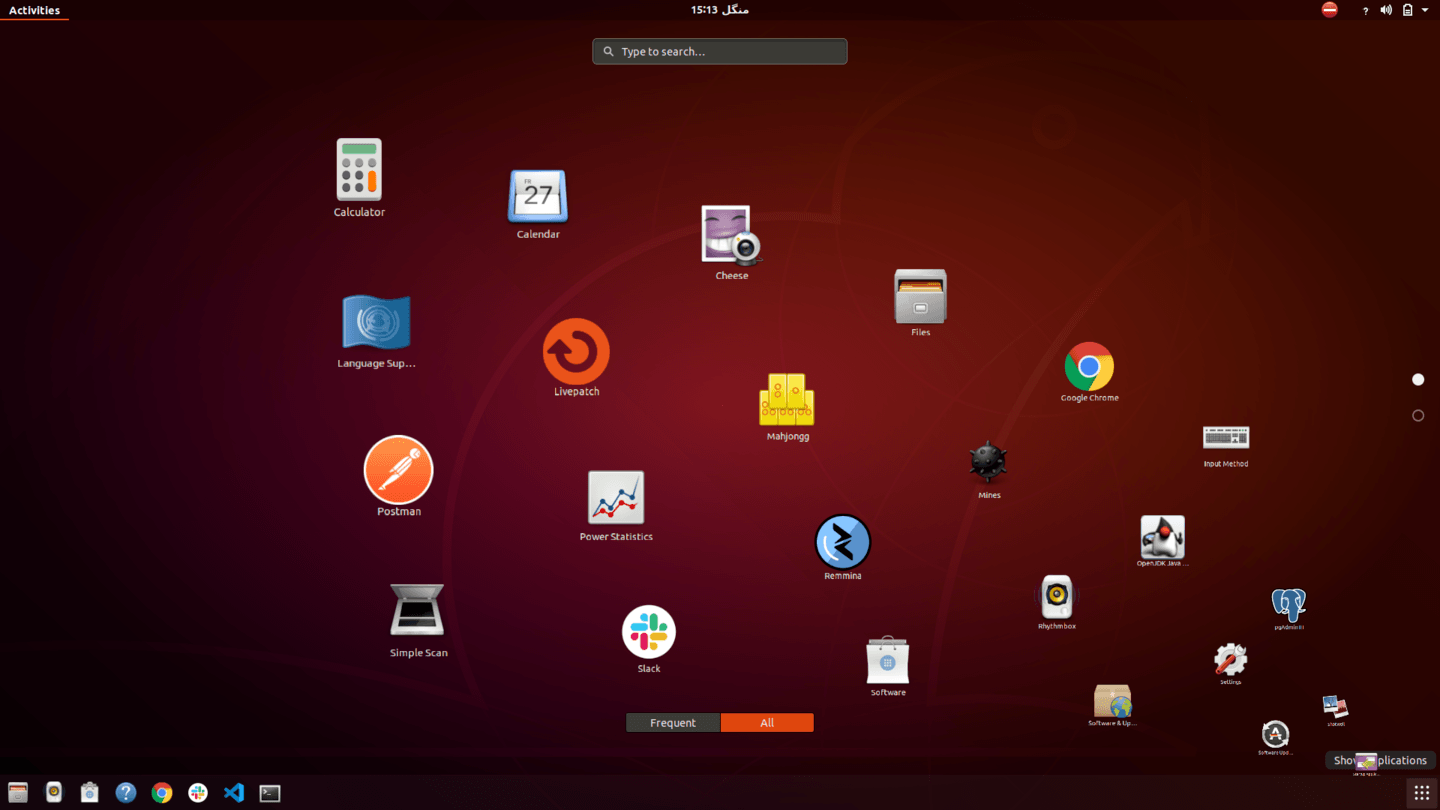Switch to the Frequent apps view
Screen dimensions: 1440x810
pos(673,723)
